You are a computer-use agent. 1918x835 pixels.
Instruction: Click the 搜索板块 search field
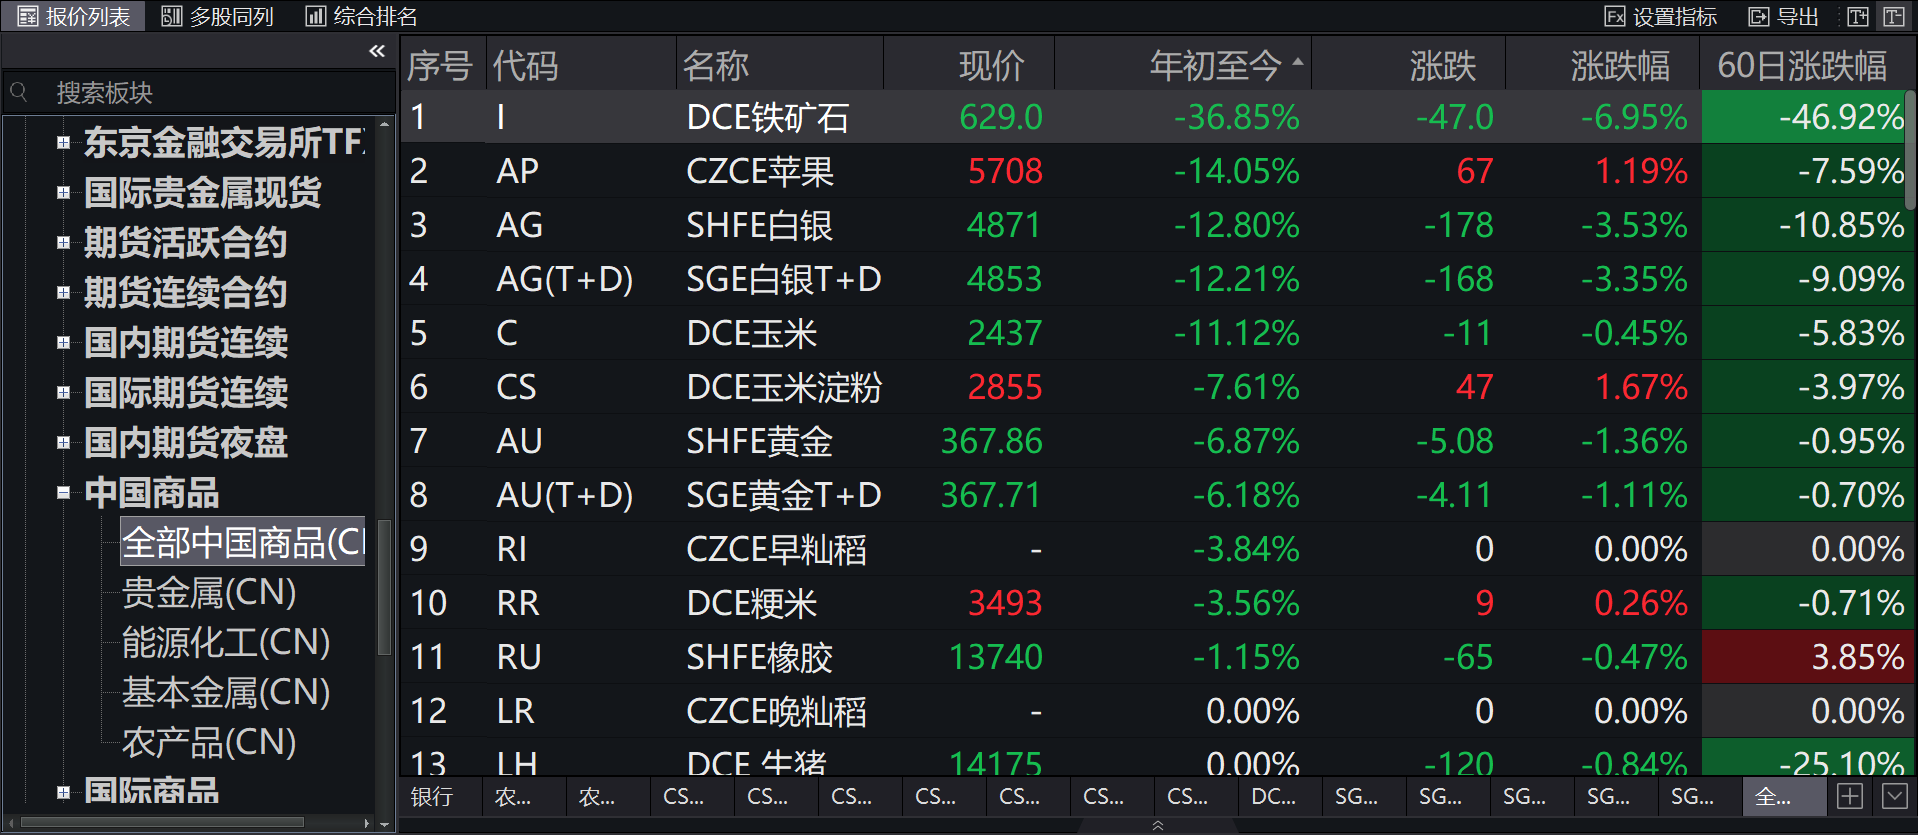point(200,93)
